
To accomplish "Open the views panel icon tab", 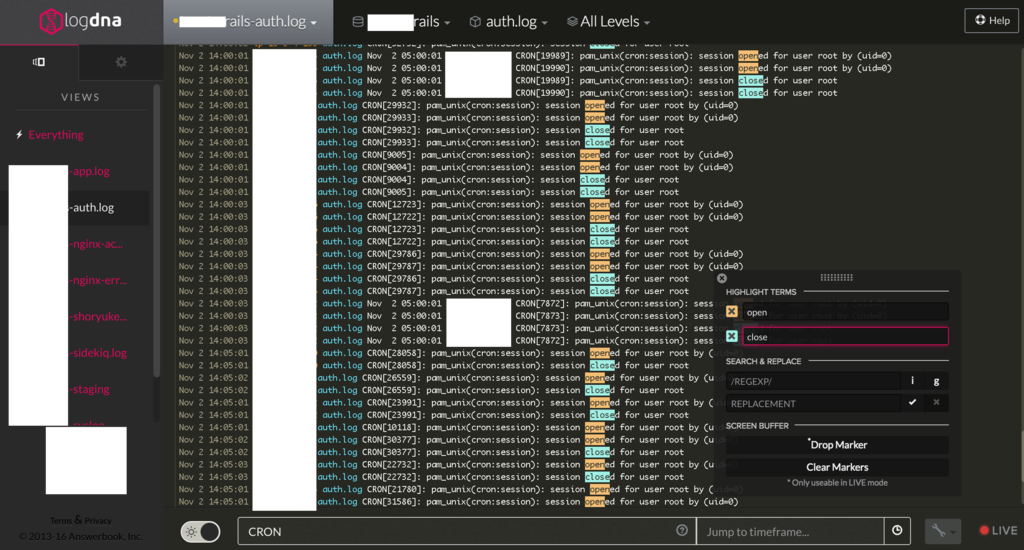I will pos(39,62).
